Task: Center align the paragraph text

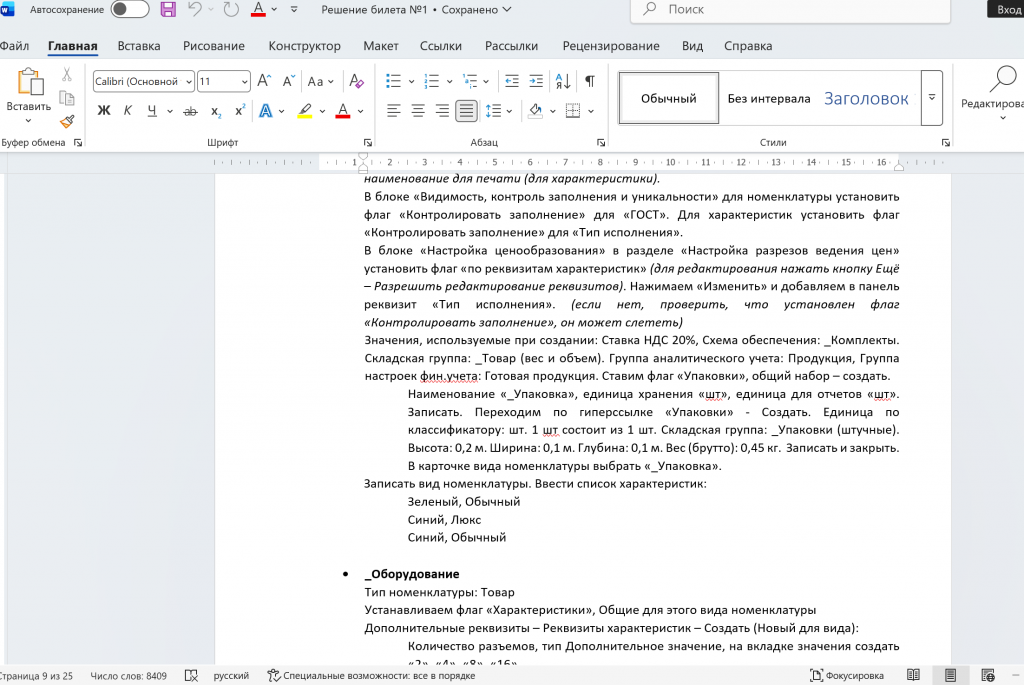Action: (418, 111)
